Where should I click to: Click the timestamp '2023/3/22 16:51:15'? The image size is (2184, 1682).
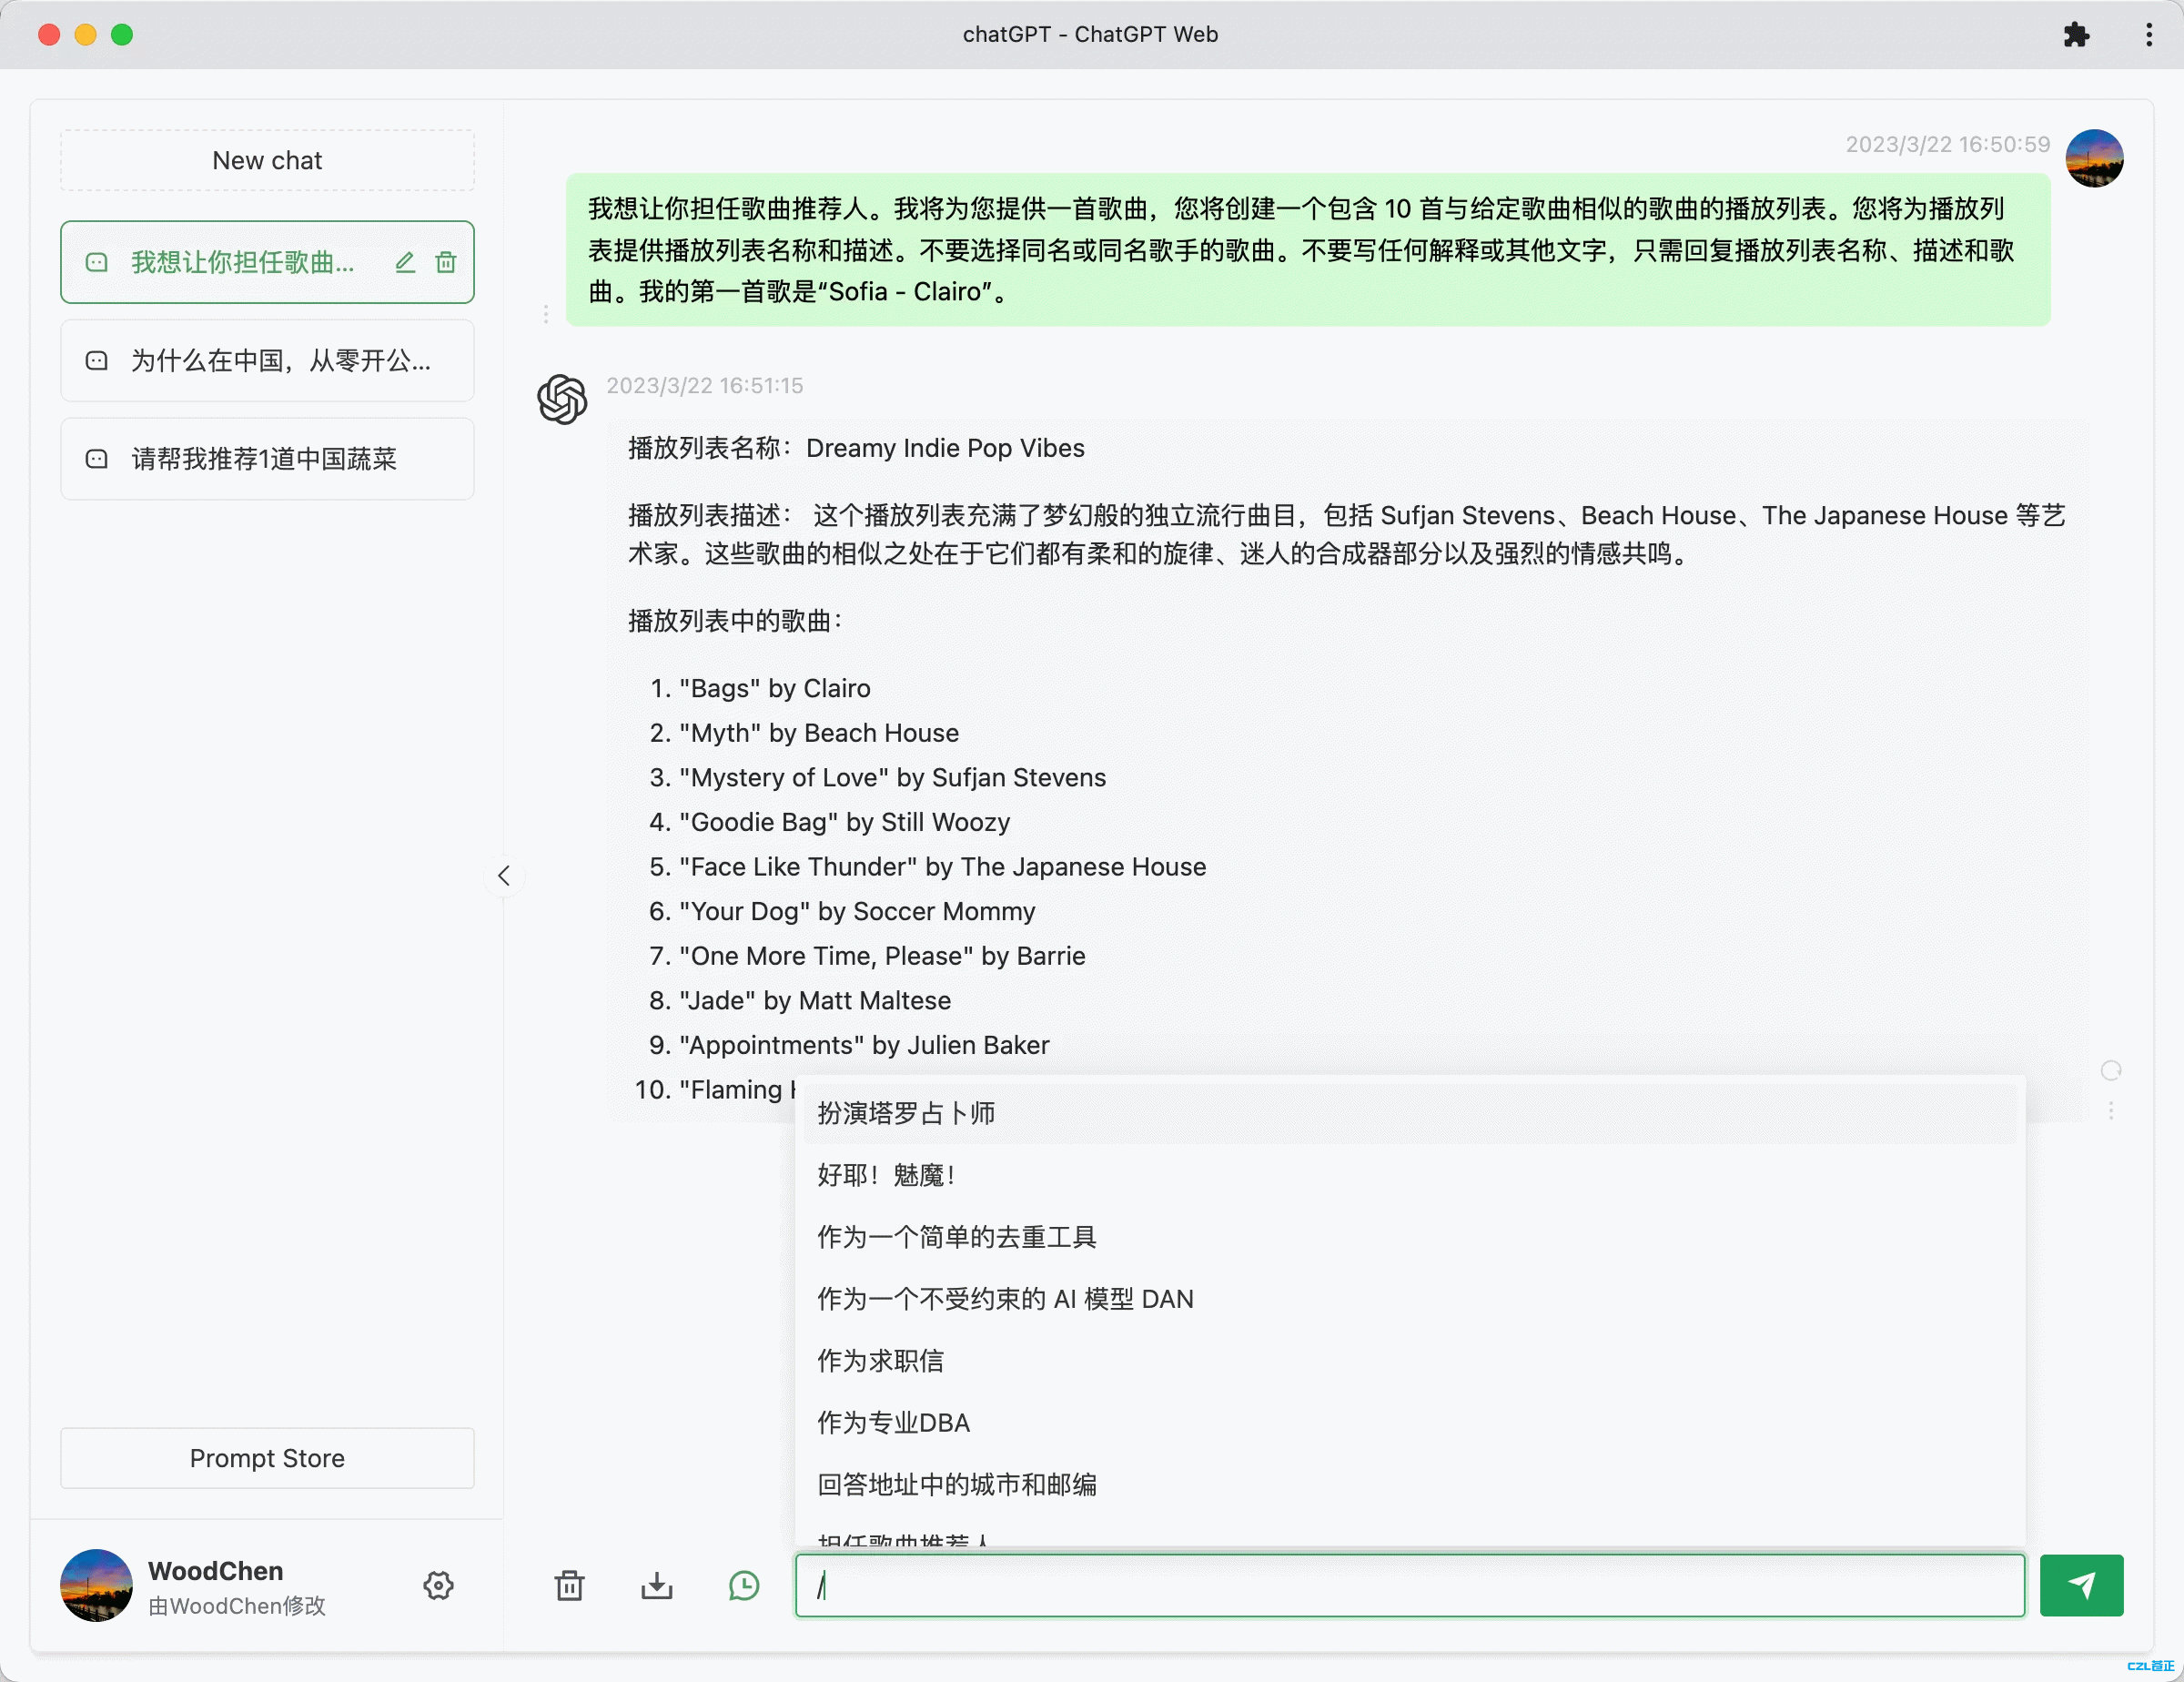point(705,385)
